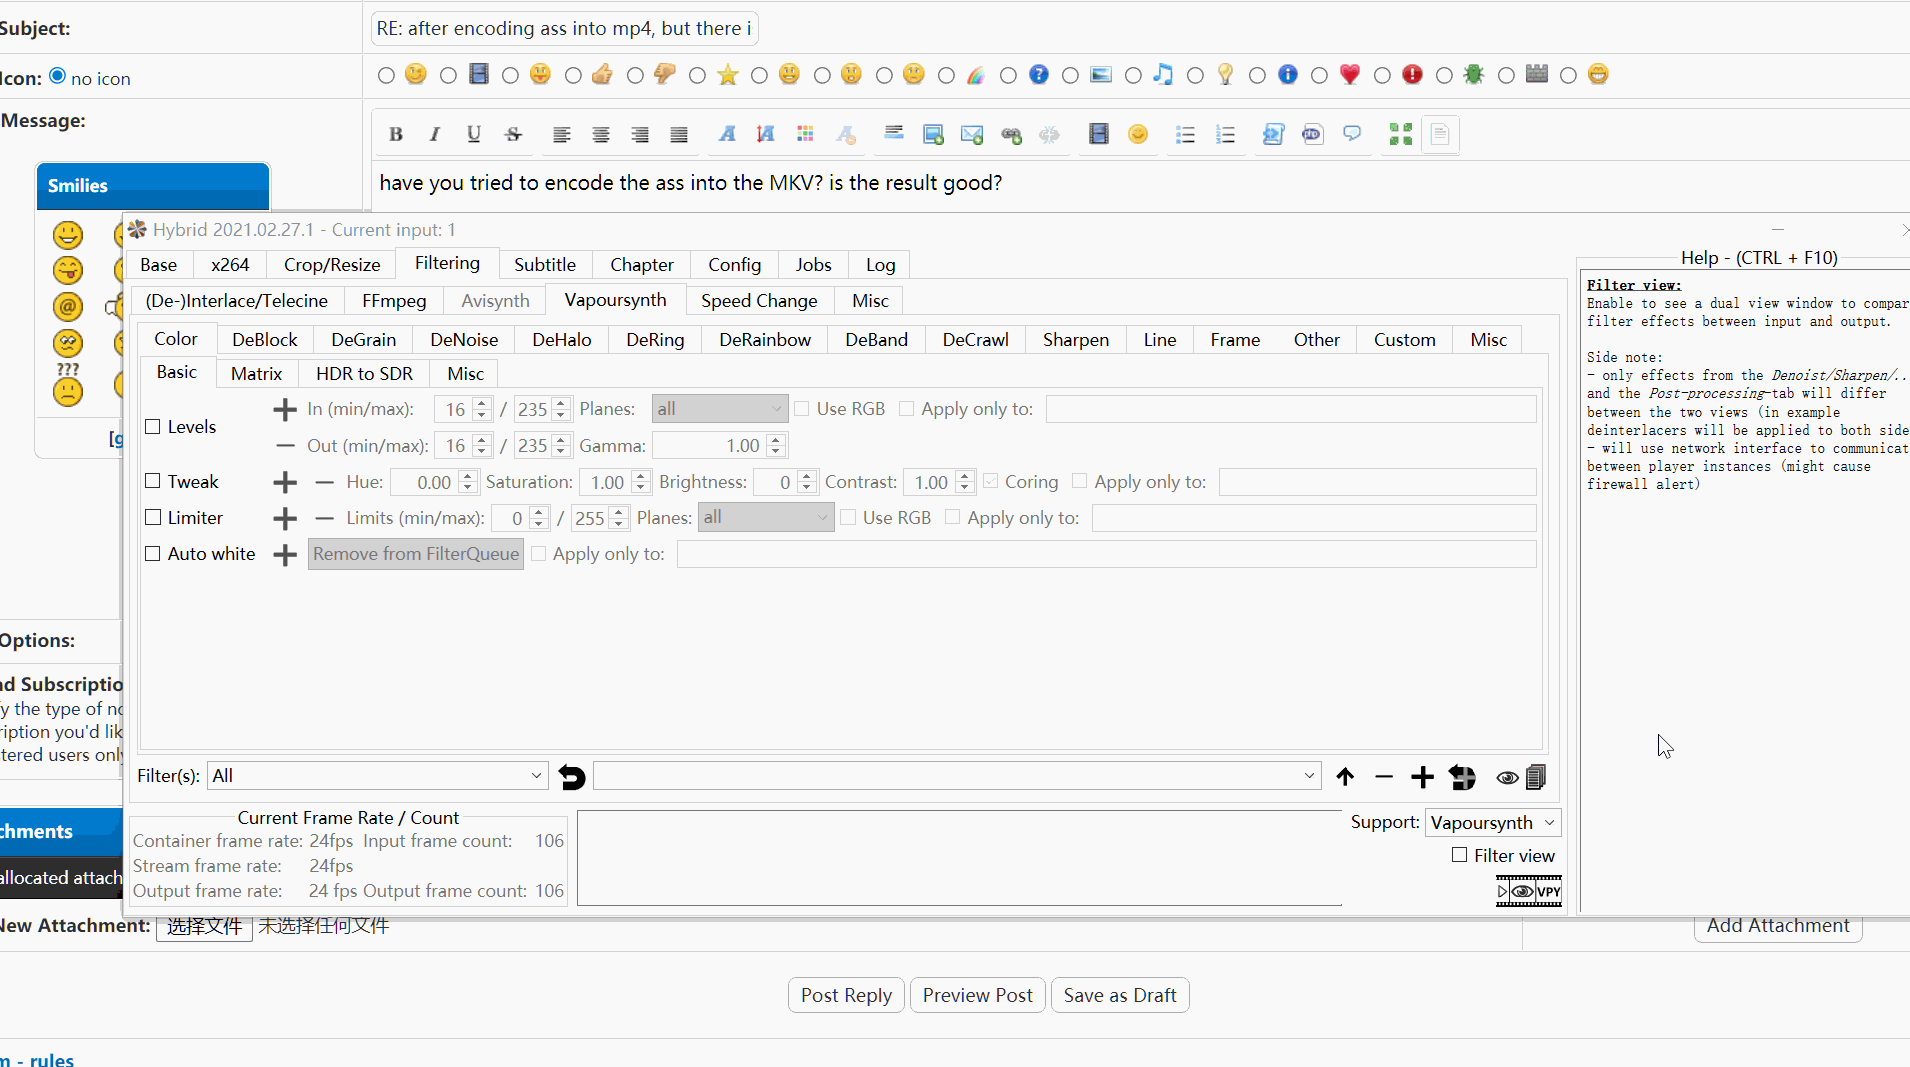Switch to the DeNoise filter tab
1910x1067 pixels.
464,340
